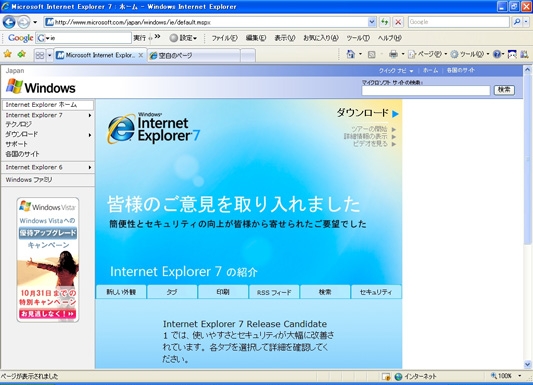Screen dimensions: 533x385
Task: Expand the Internet Explorer 6 submenu arrow
Action: (x=90, y=167)
